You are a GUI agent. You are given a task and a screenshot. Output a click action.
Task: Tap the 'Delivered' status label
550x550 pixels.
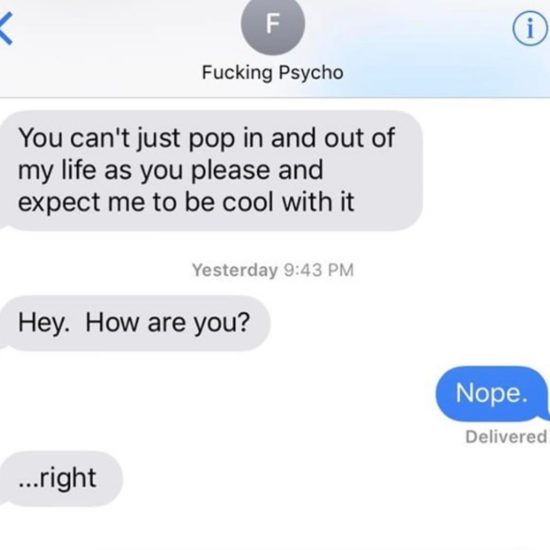[506, 437]
